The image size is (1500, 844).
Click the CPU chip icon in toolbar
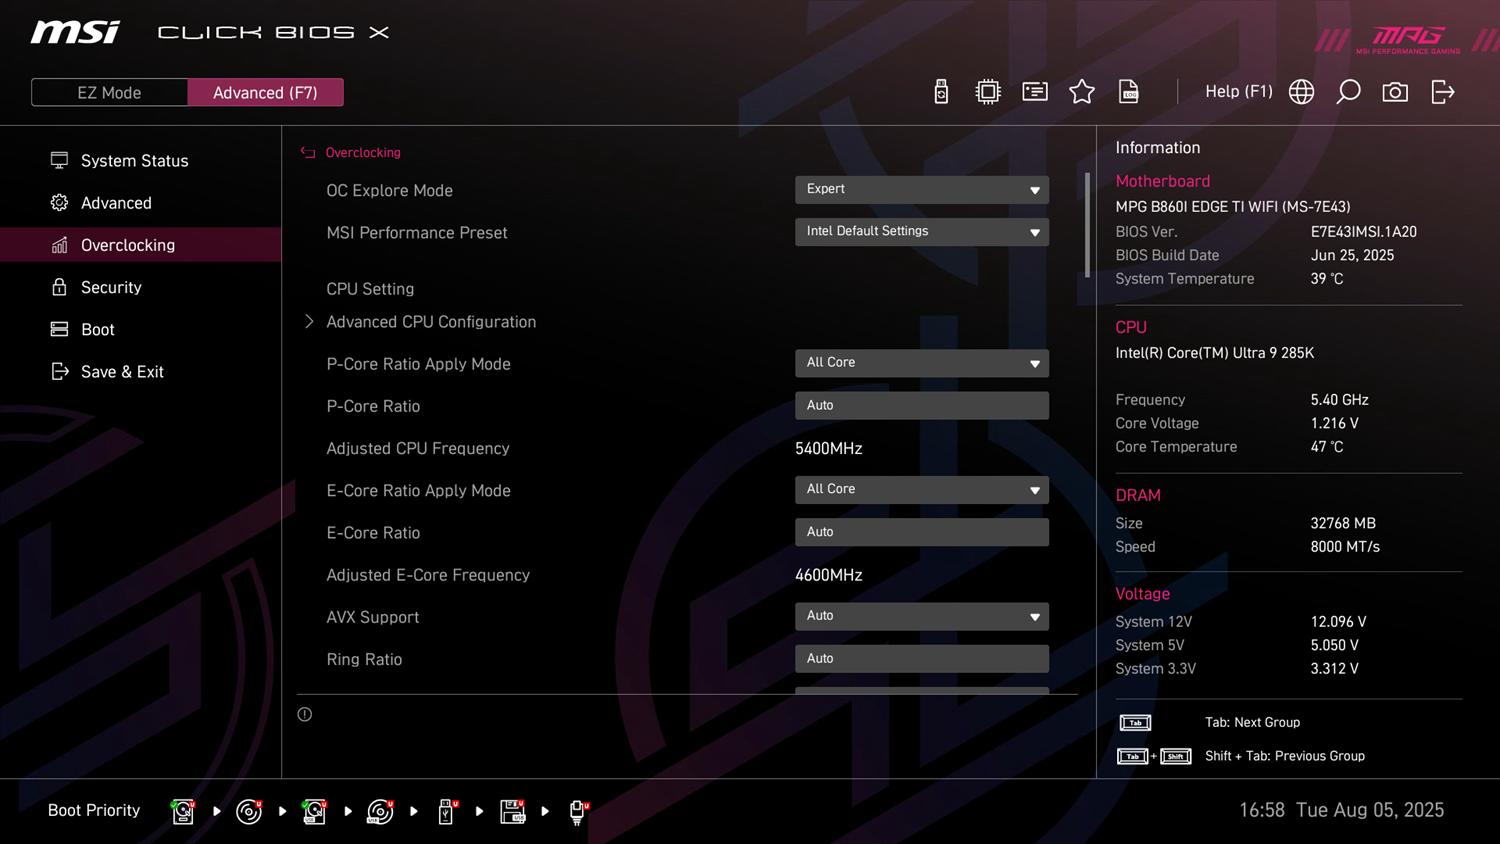(x=988, y=92)
